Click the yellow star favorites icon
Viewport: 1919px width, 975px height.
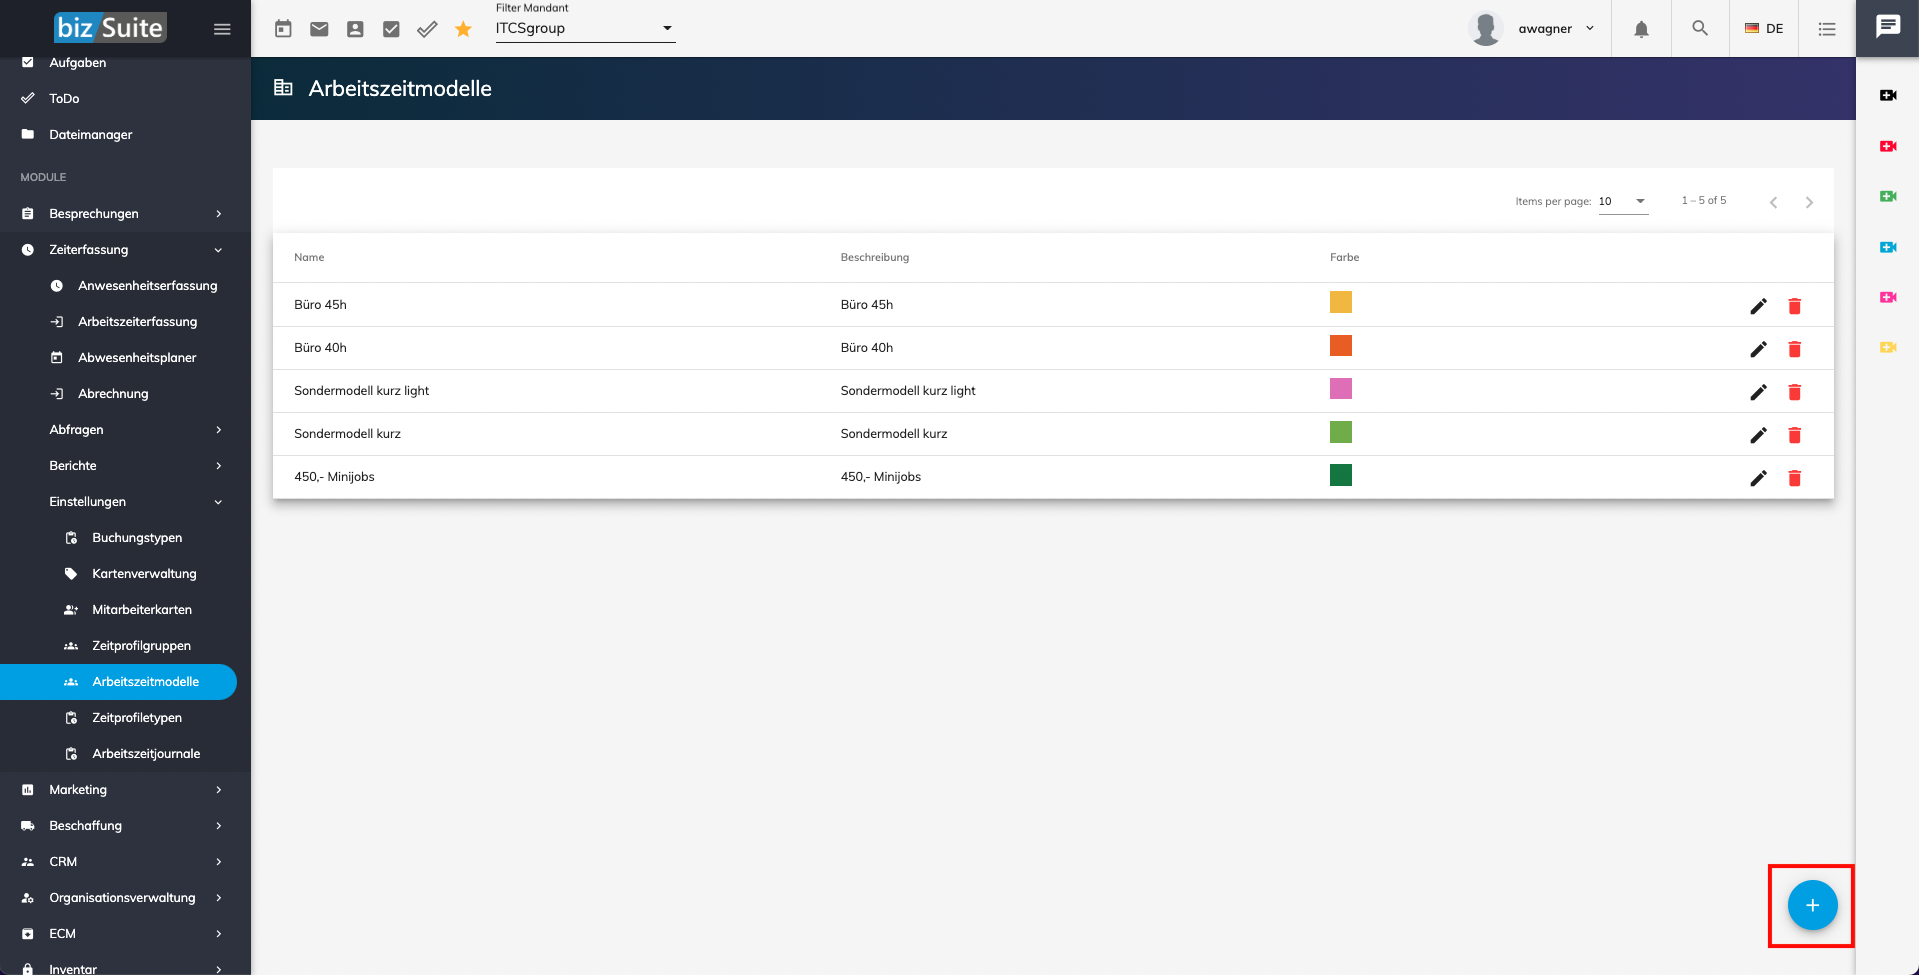click(x=463, y=29)
